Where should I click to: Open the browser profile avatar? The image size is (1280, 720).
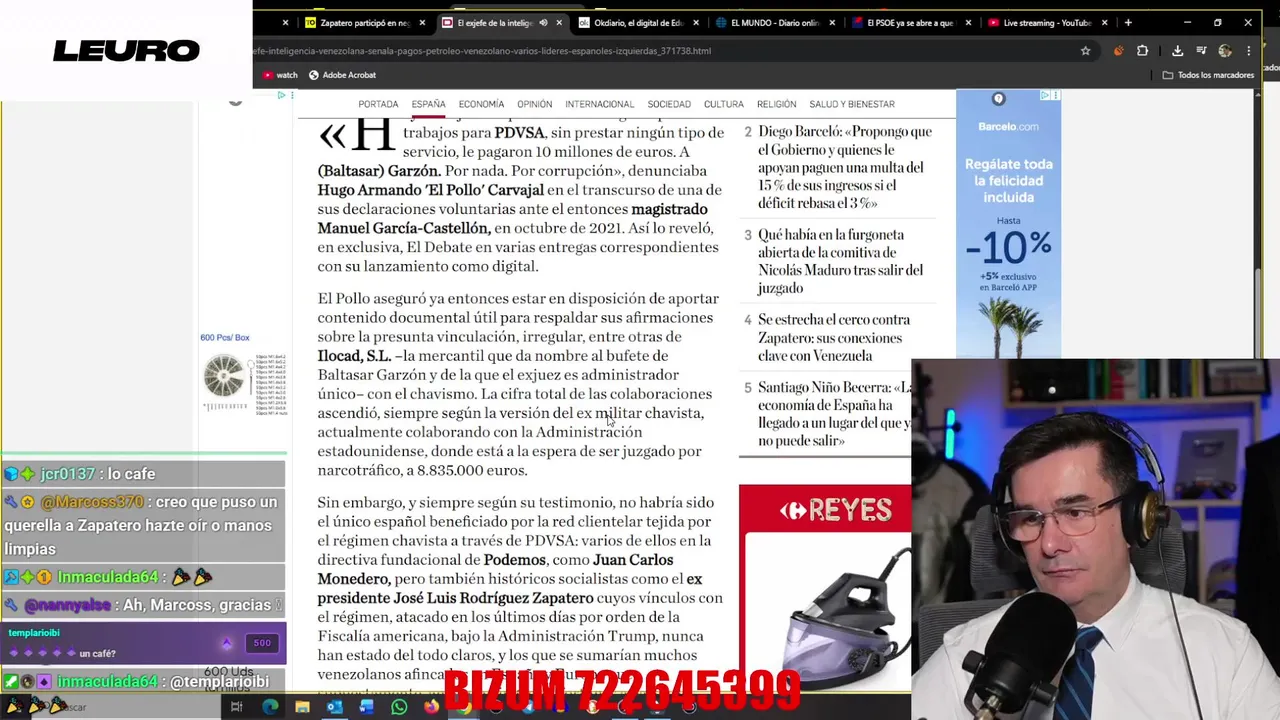pyautogui.click(x=1226, y=51)
